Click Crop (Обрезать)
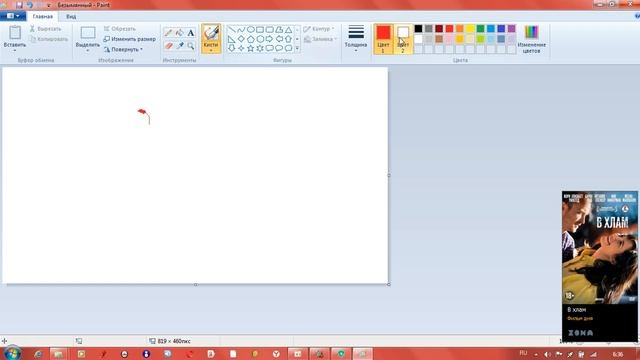640x360 pixels. tap(119, 29)
